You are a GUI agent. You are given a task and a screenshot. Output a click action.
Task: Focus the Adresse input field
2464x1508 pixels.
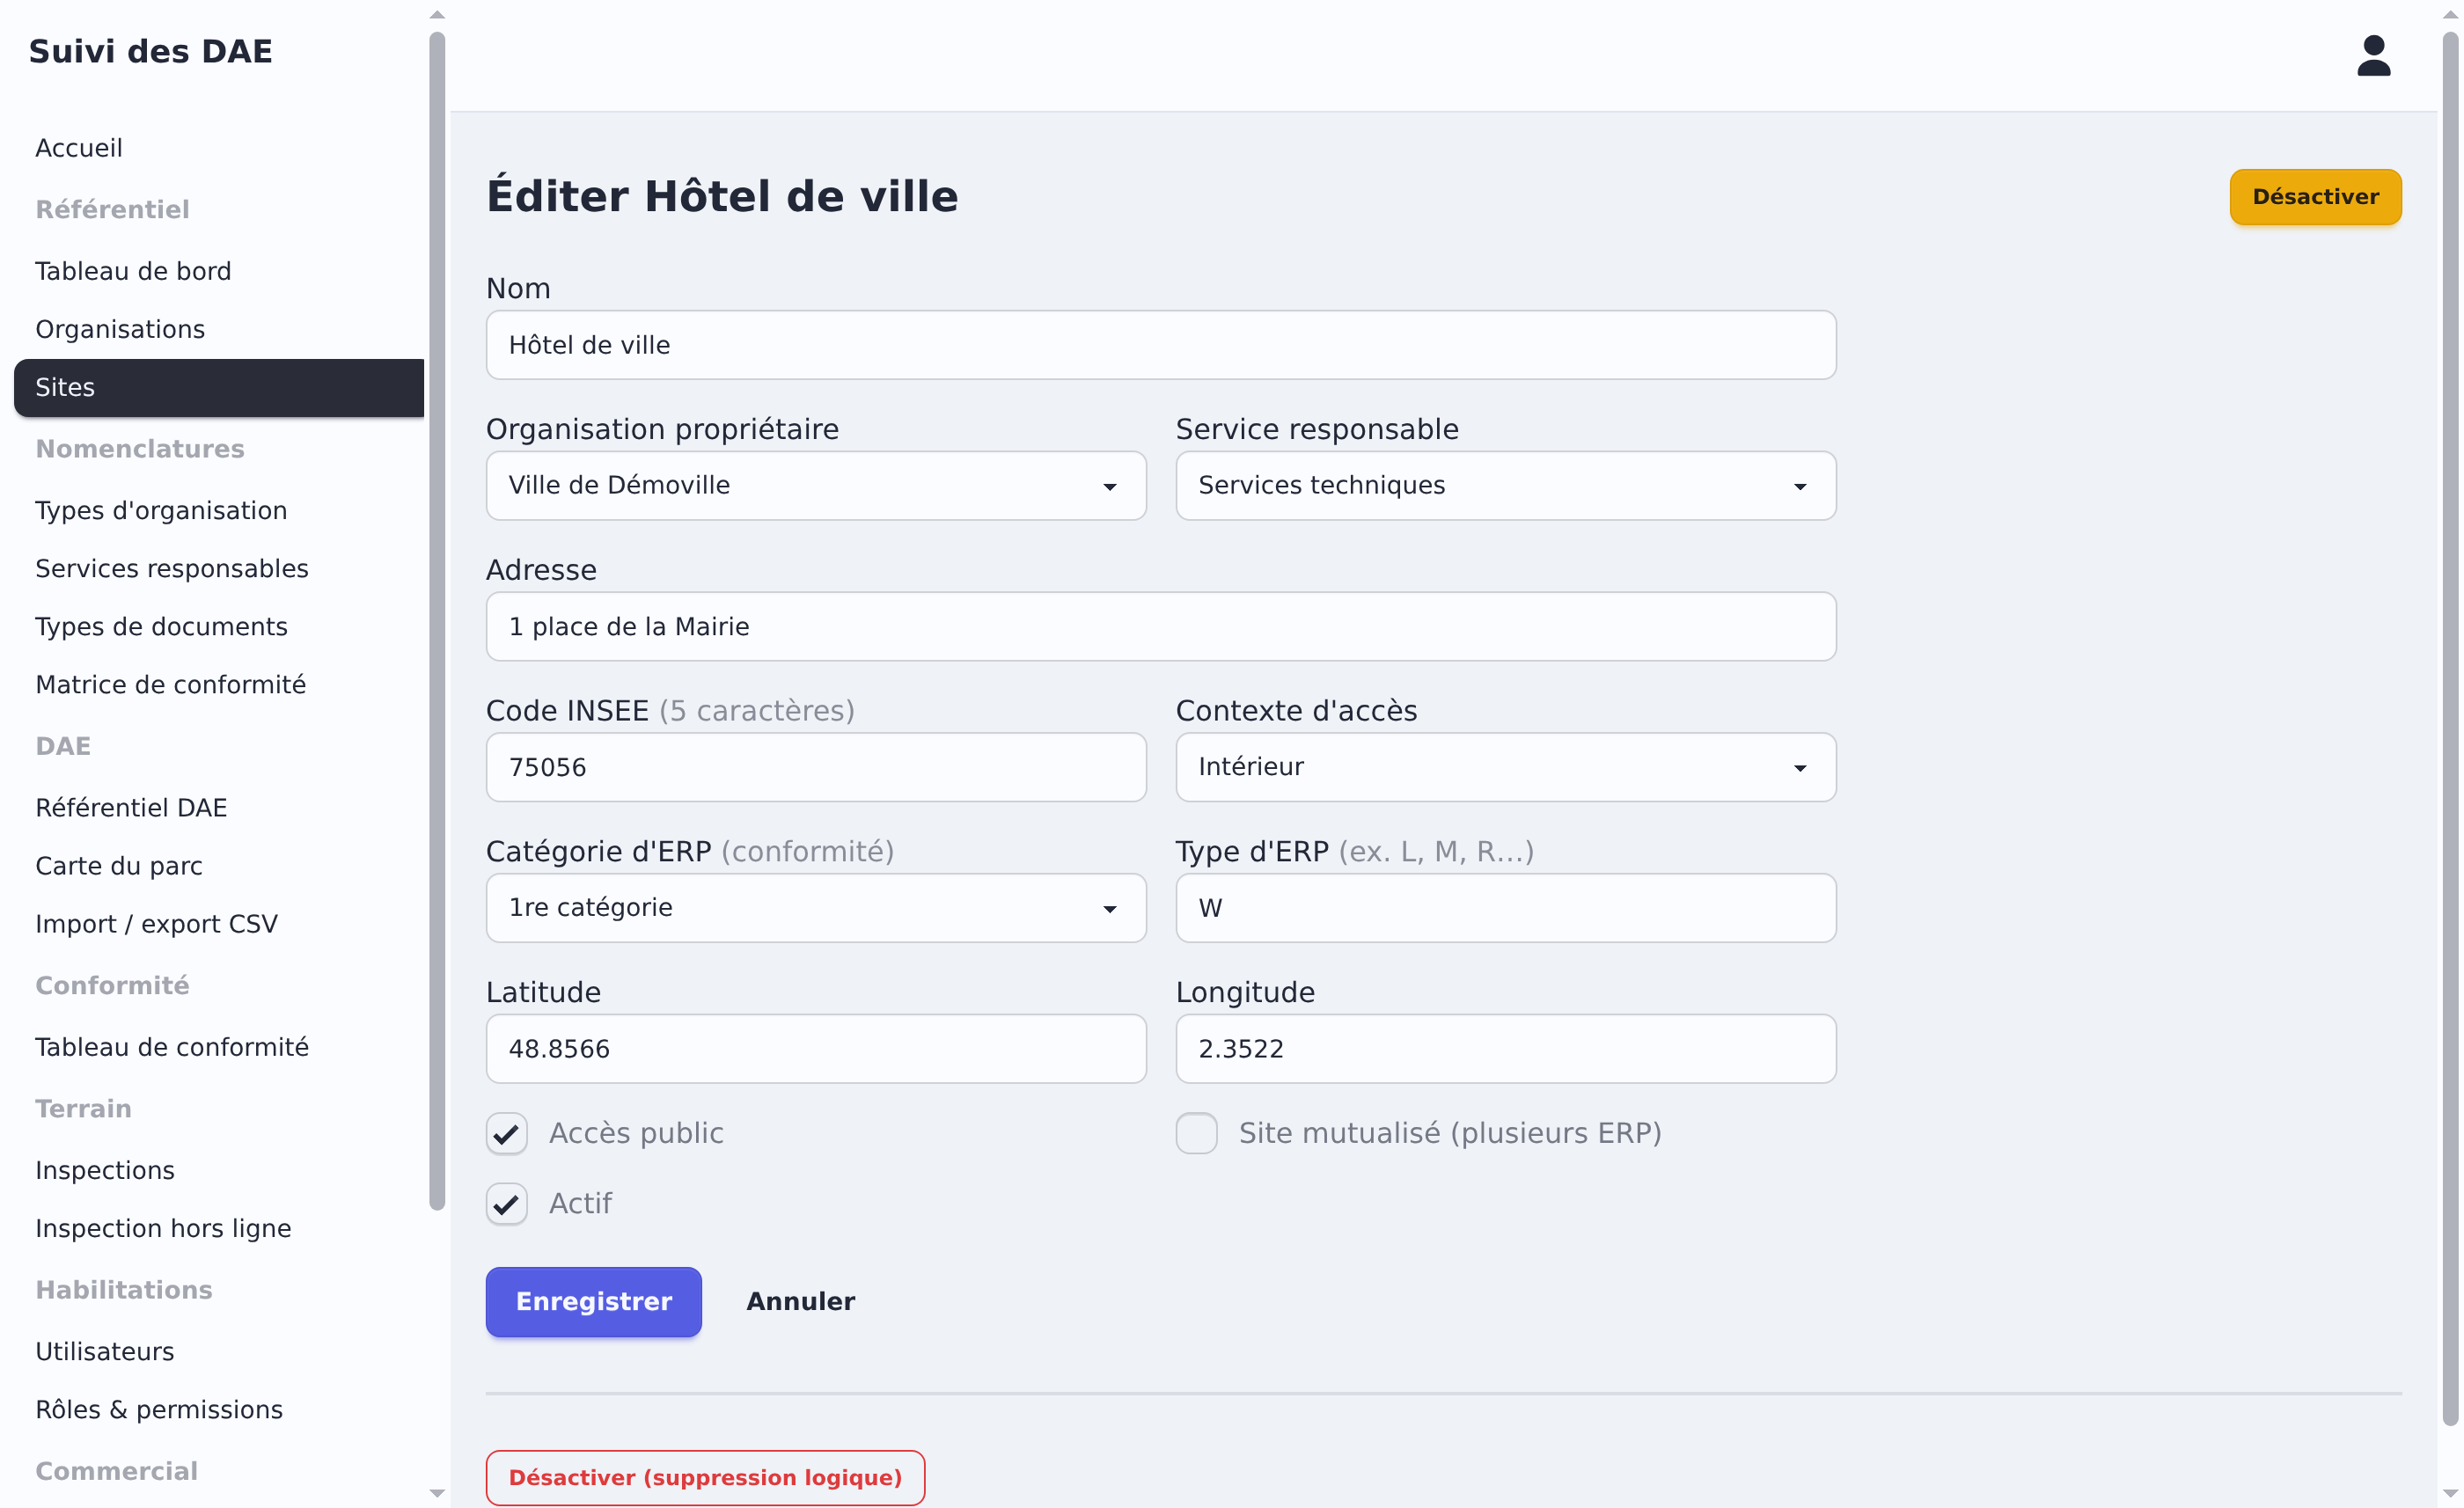click(1161, 626)
